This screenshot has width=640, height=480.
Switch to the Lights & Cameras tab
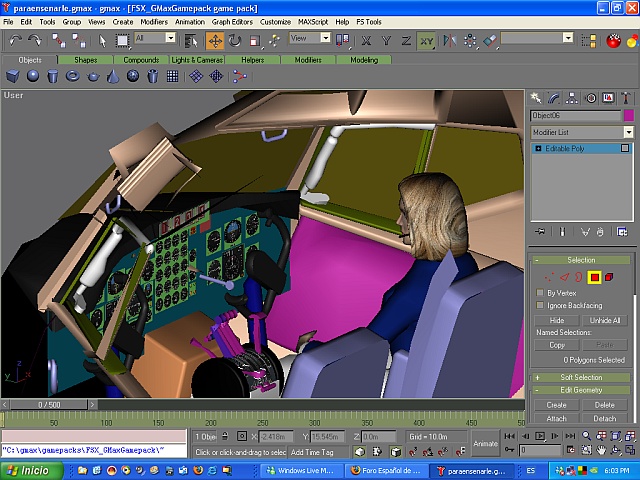197,60
